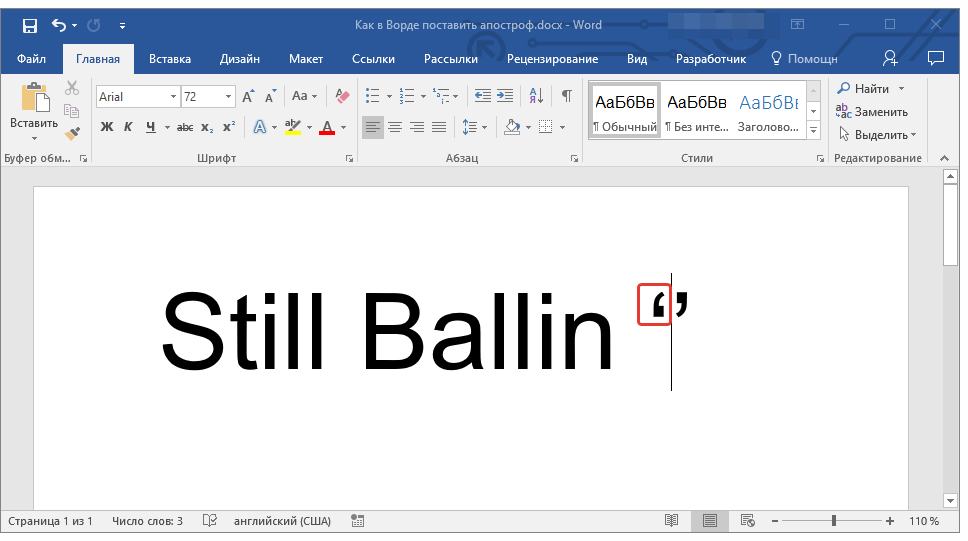This screenshot has width=968, height=541.
Task: Click the Помощн tell-me box
Action: click(x=804, y=59)
